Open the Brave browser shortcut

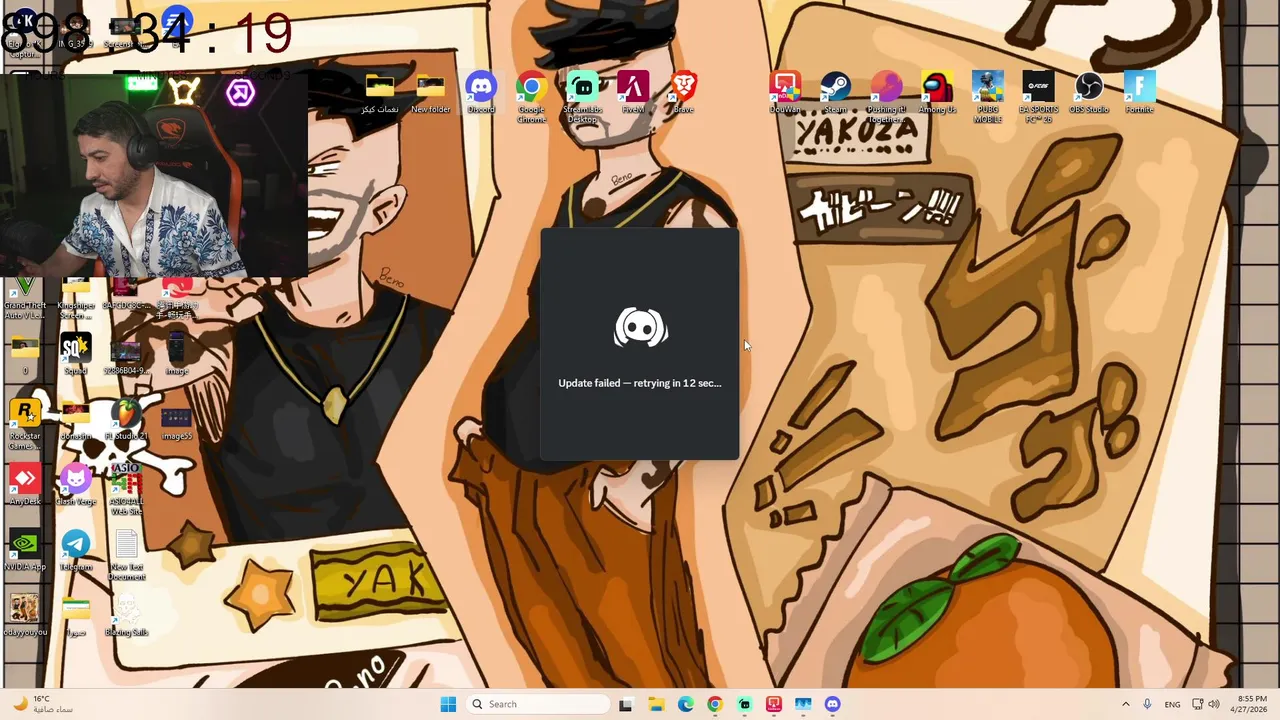click(684, 93)
